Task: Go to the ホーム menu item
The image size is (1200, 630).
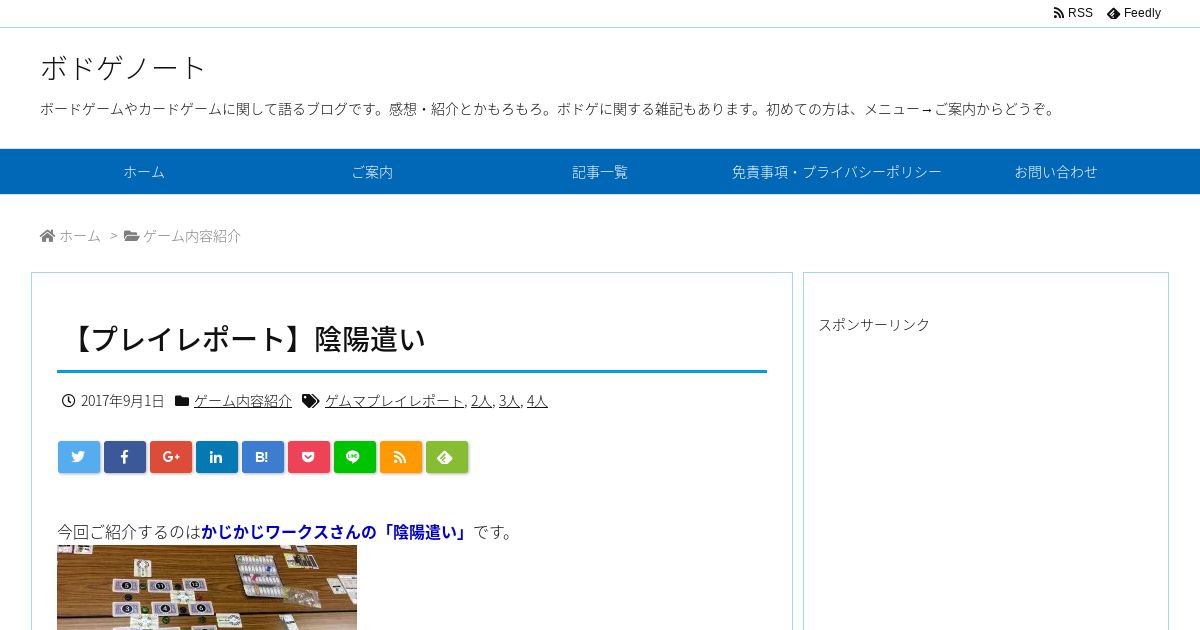Action: pos(144,172)
